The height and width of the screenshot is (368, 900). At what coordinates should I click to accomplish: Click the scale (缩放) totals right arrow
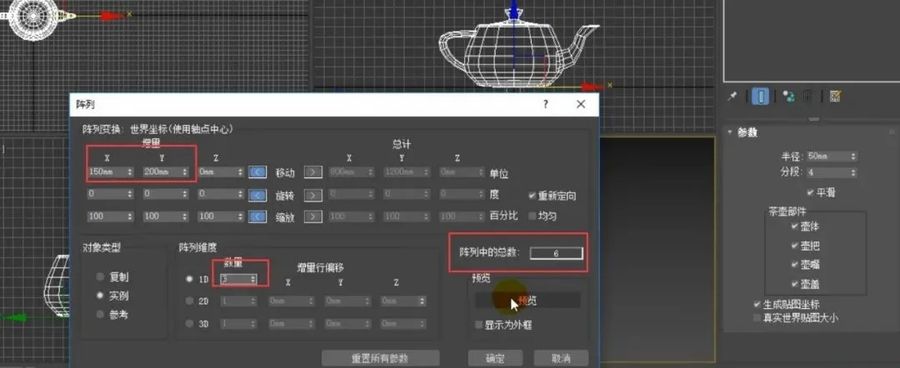click(x=313, y=216)
